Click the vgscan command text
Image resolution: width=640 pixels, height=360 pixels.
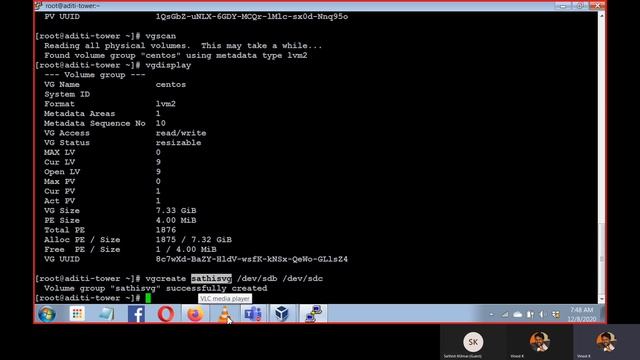coord(161,36)
